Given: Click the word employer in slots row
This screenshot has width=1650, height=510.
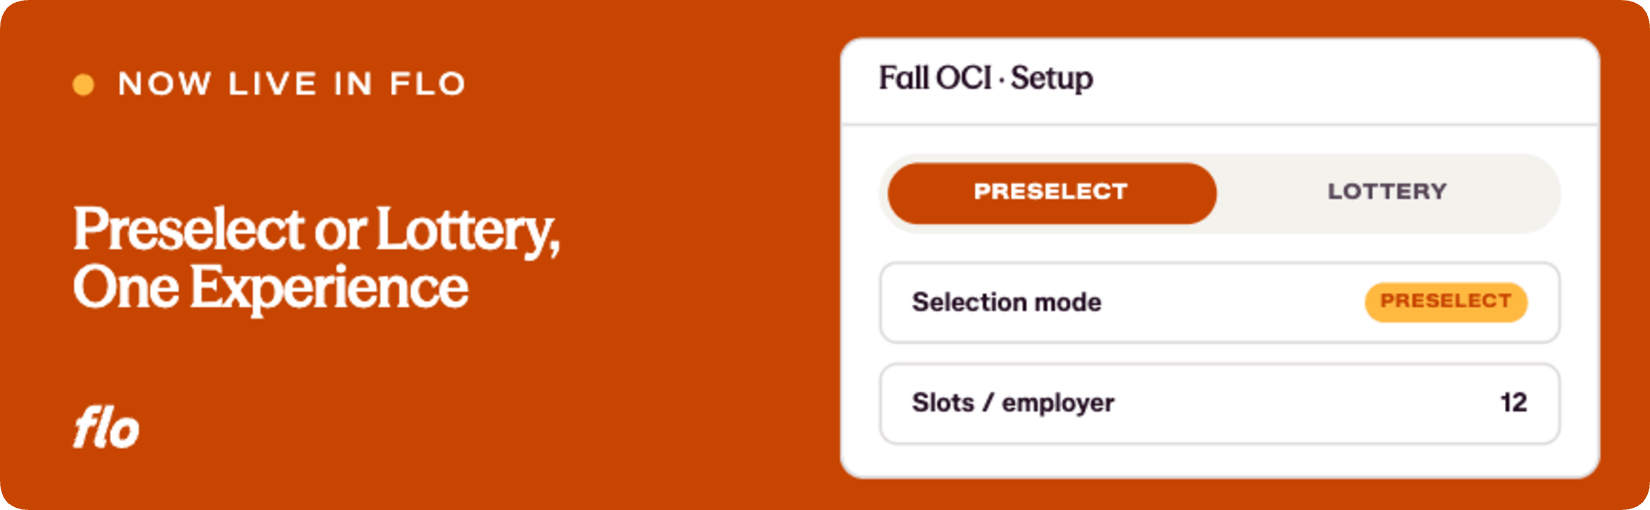Looking at the screenshot, I should tap(1058, 404).
